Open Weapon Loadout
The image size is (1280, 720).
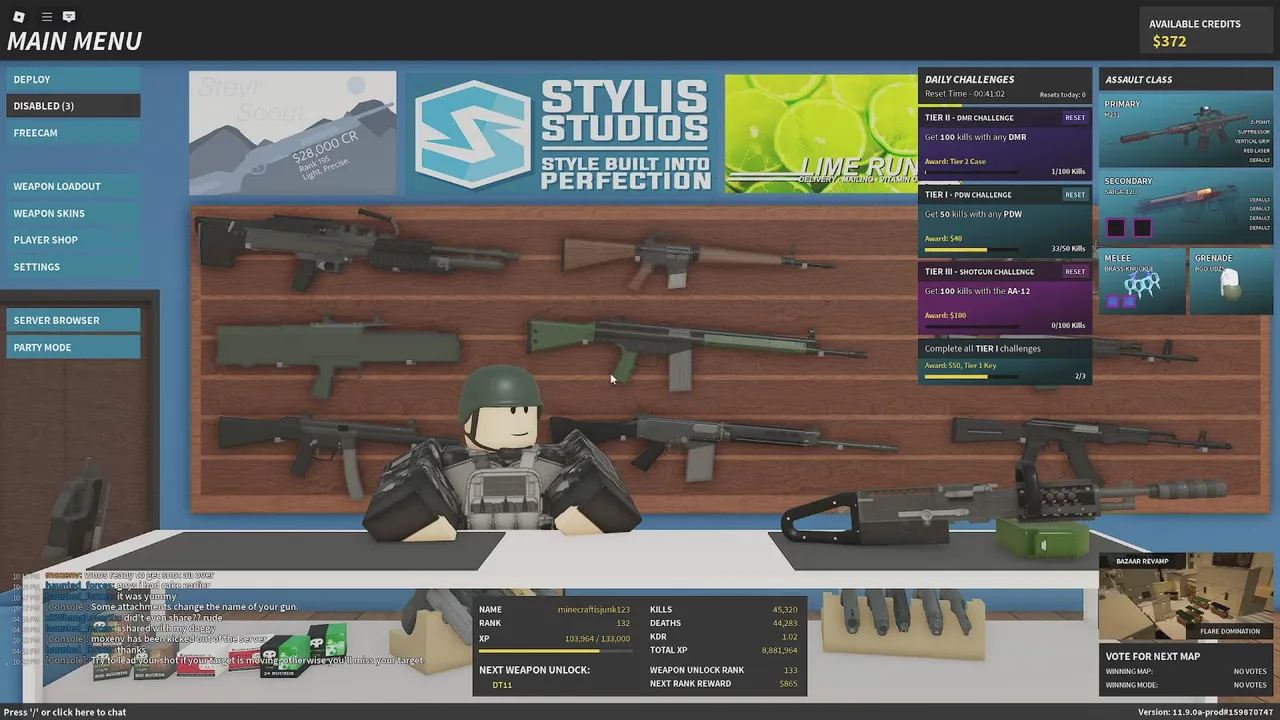tap(73, 186)
